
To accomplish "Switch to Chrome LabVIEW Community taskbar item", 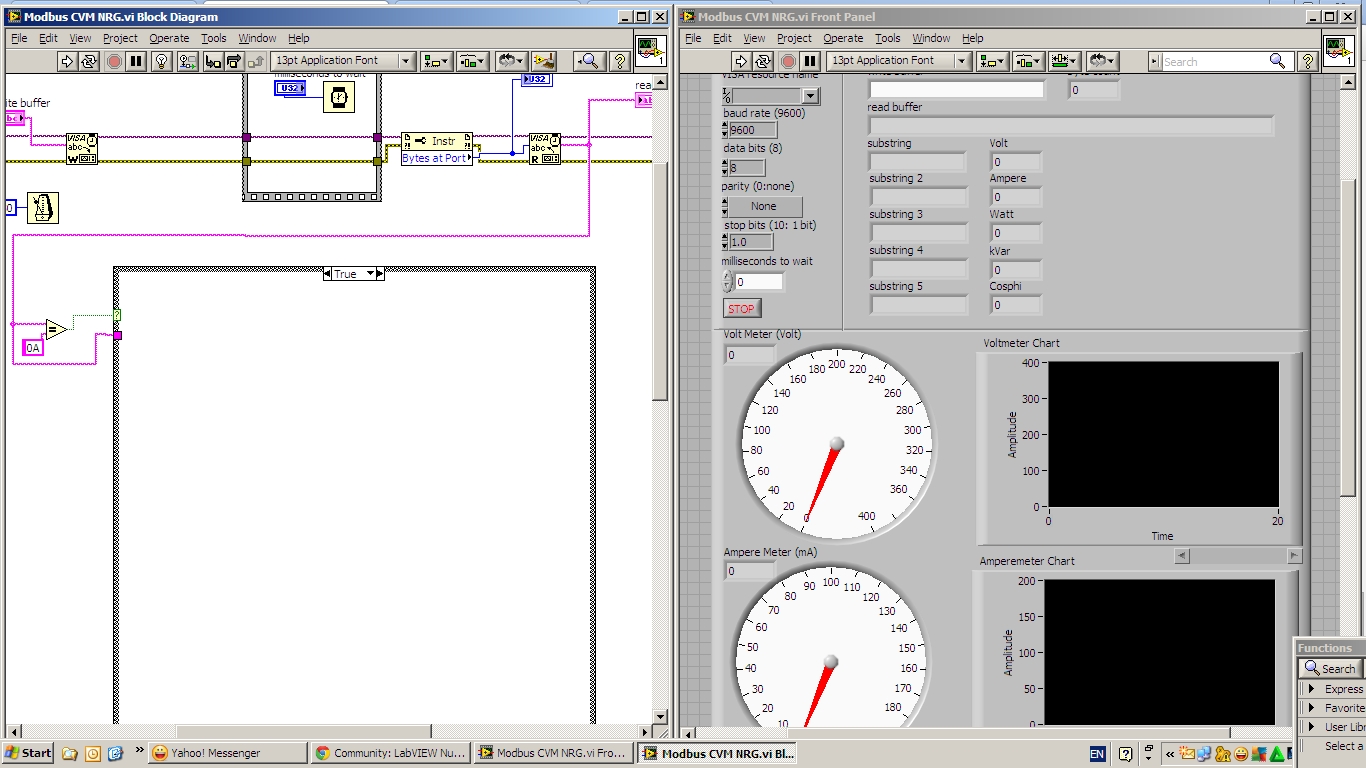I will coord(389,753).
